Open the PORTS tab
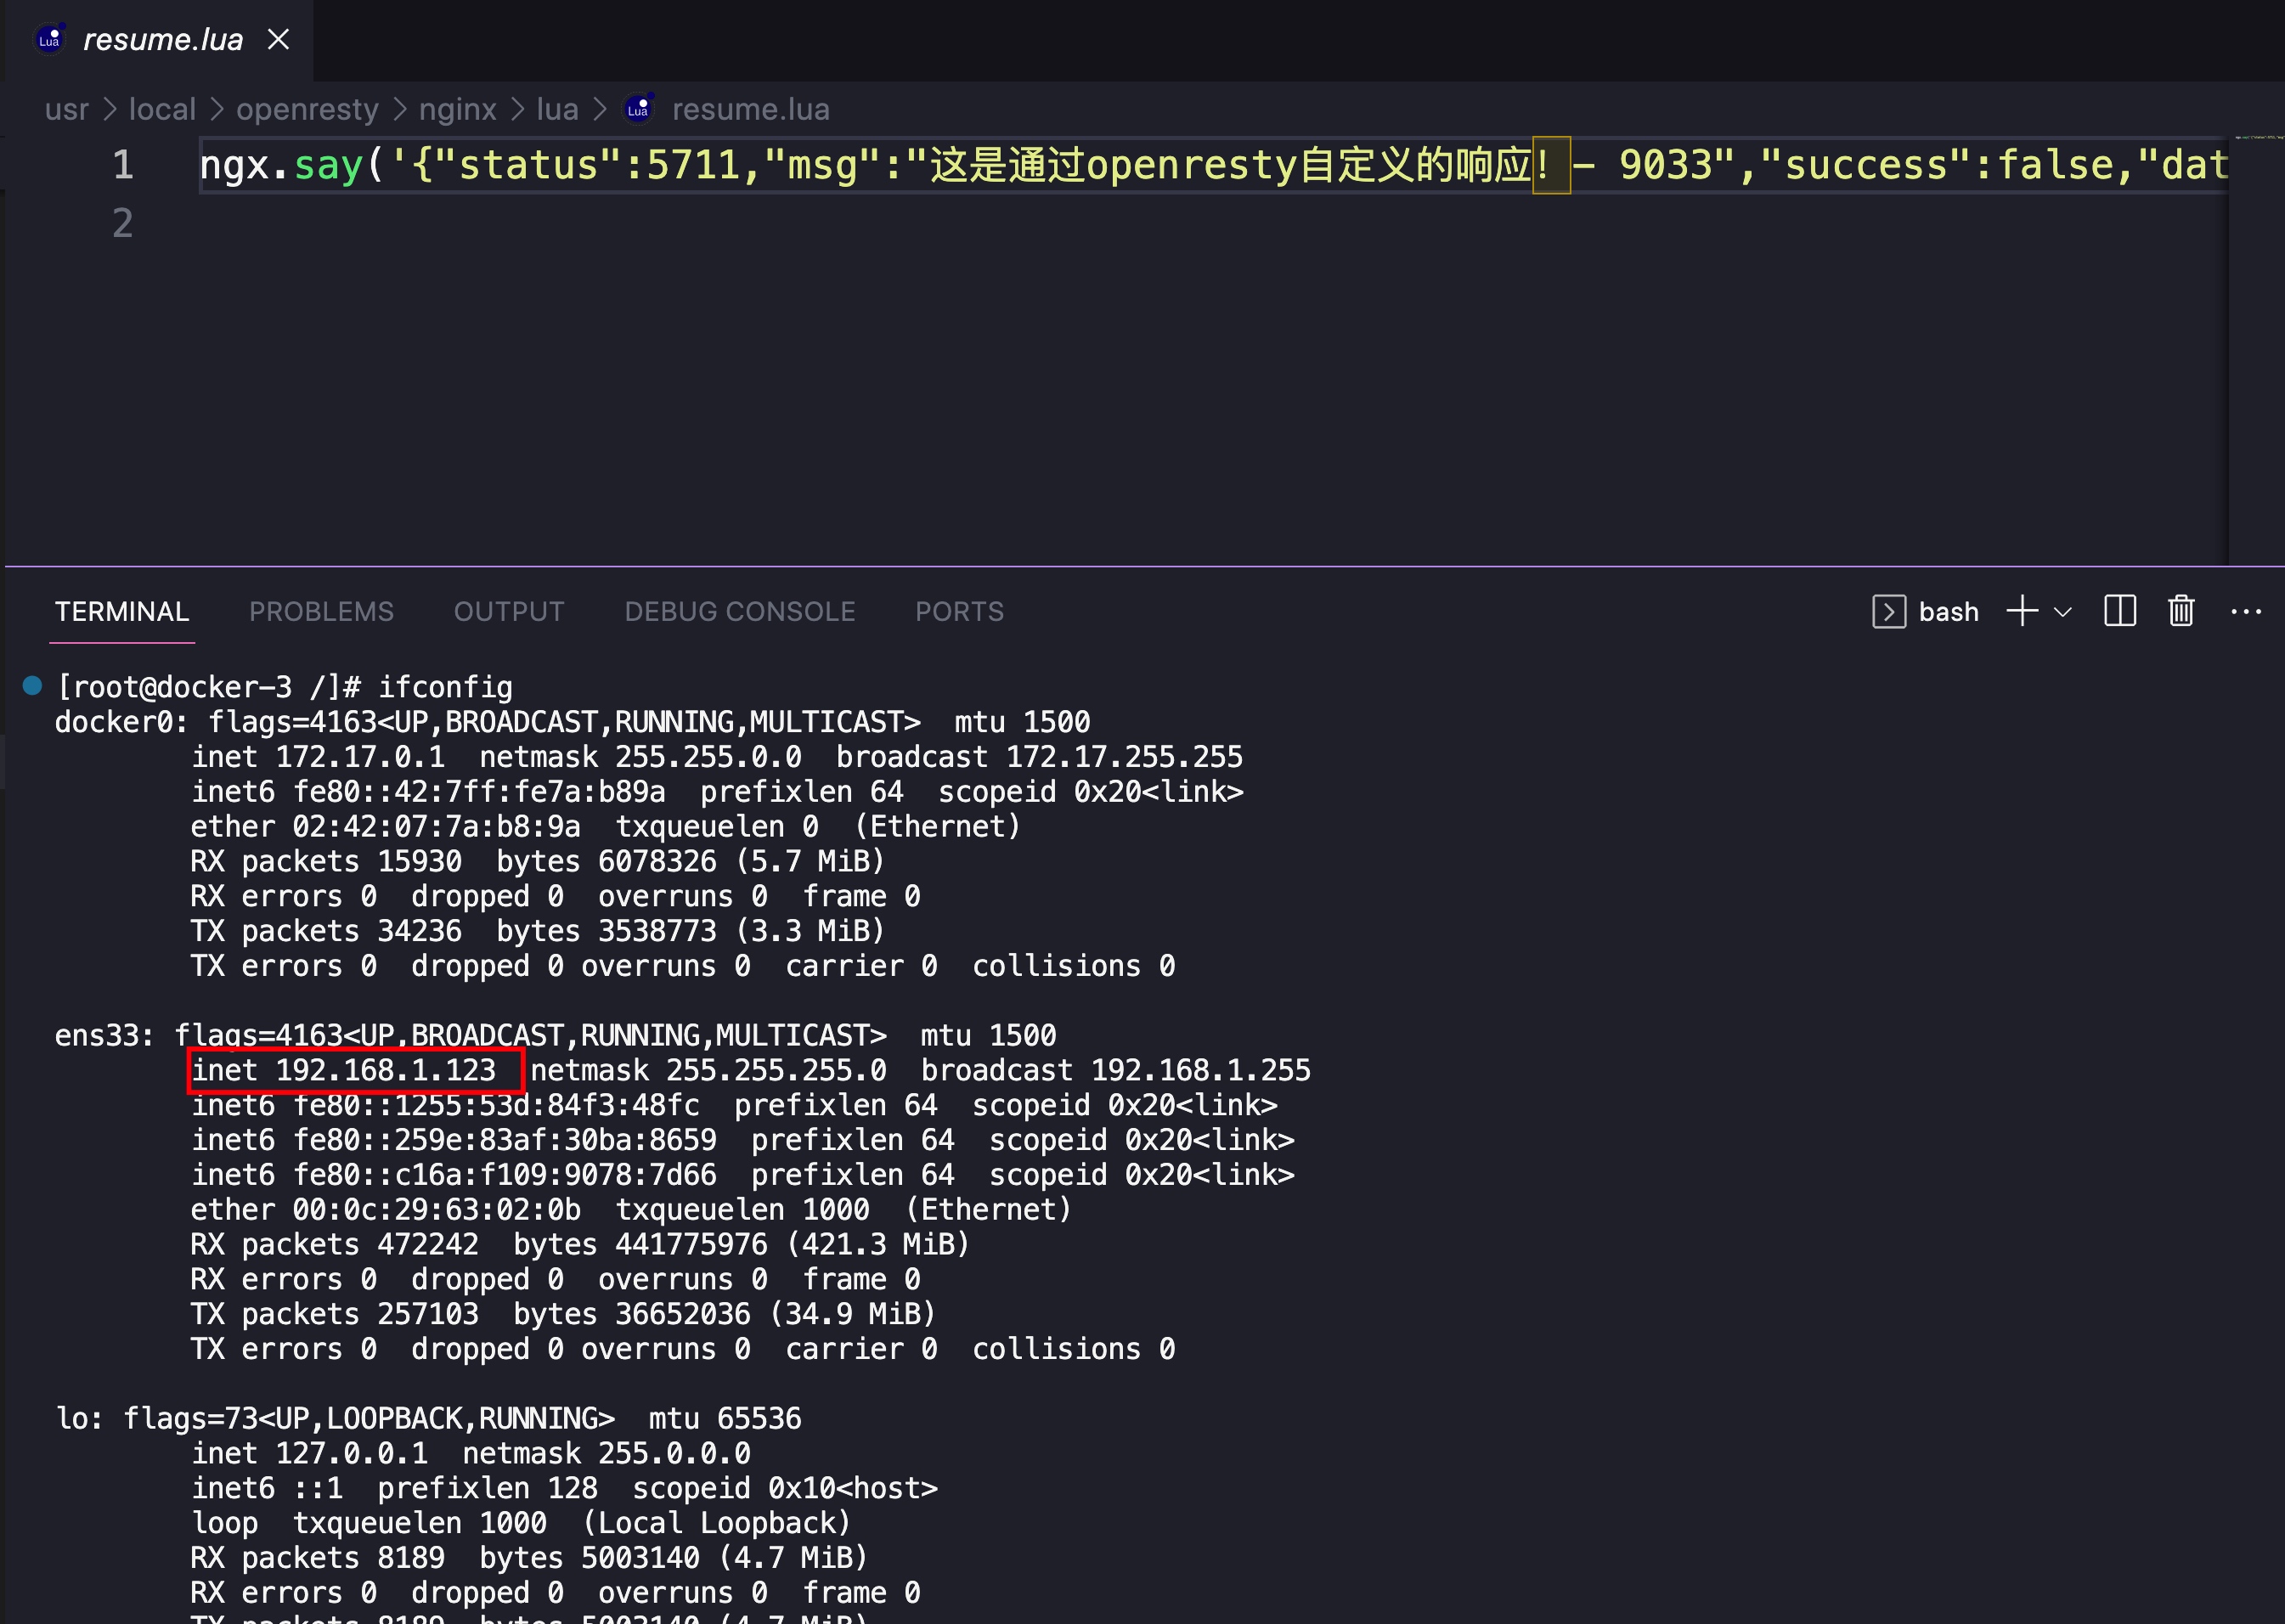Screen dimensions: 2285x1624 pyautogui.click(x=959, y=611)
